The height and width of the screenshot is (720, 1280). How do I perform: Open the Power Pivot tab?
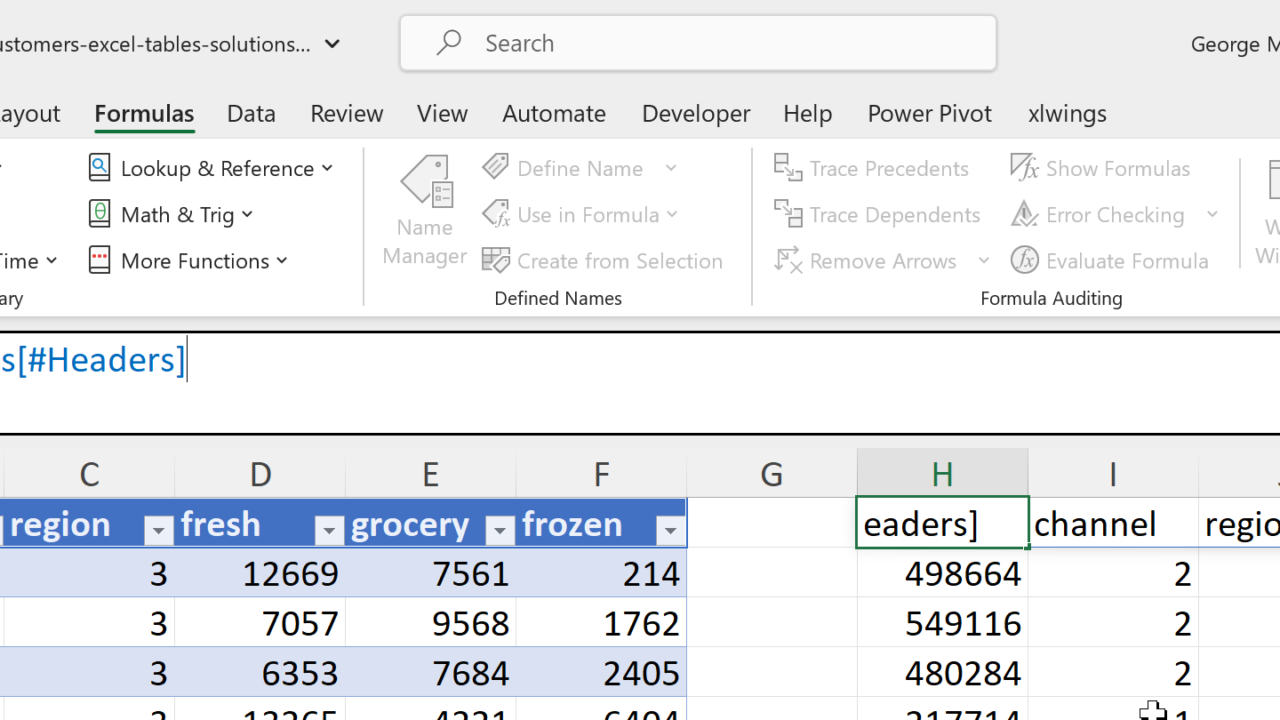tap(929, 114)
